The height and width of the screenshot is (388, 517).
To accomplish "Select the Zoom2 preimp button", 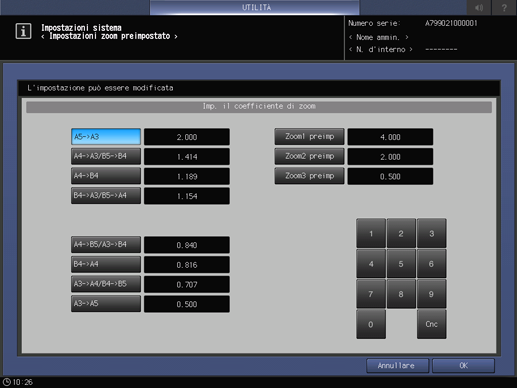I will pos(309,156).
